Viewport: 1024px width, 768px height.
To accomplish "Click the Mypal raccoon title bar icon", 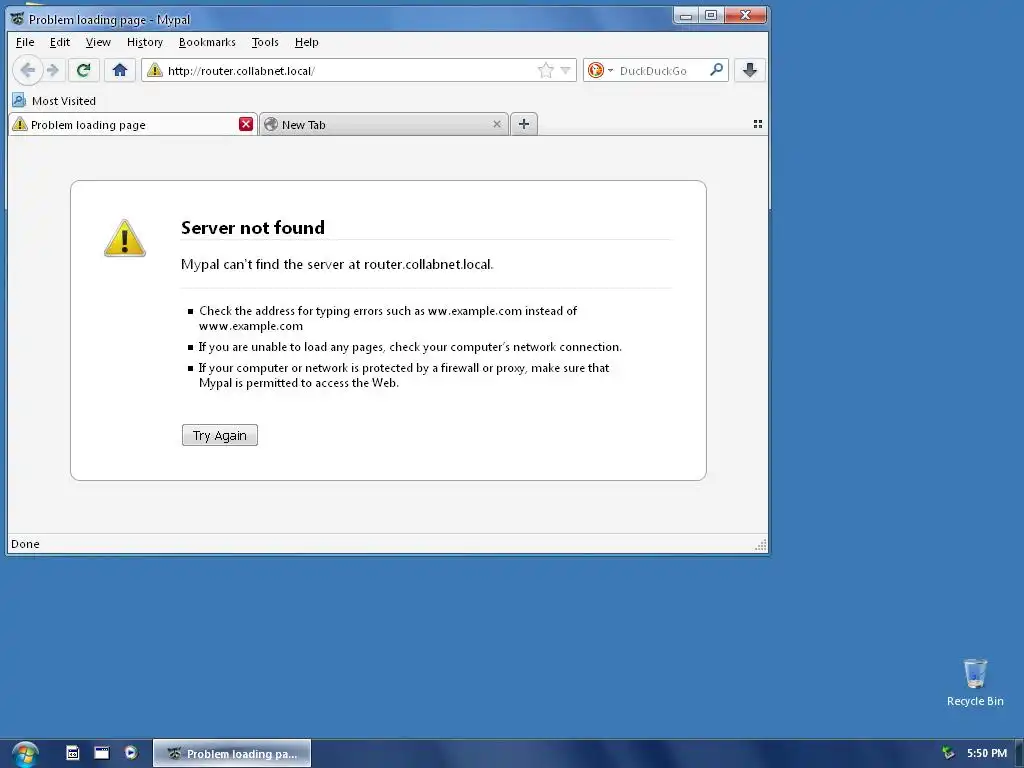I will coord(18,19).
